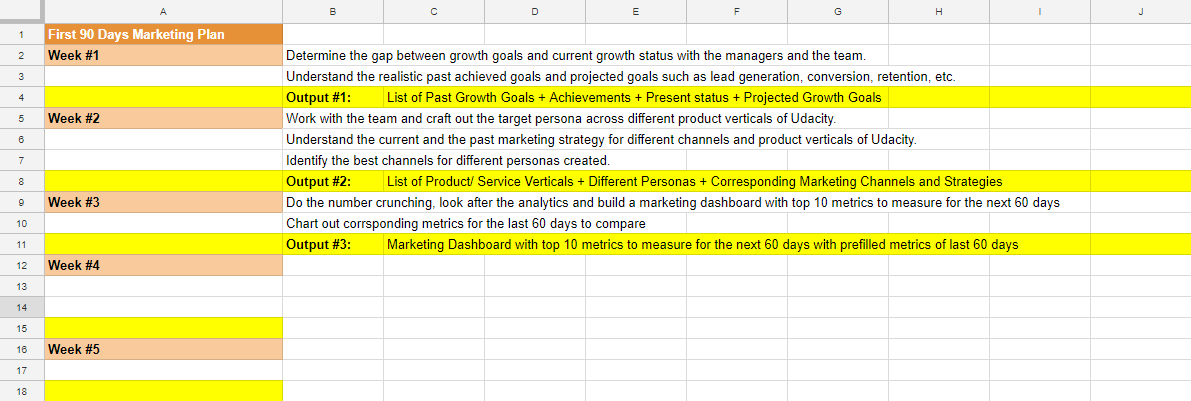
Task: Click 'List of Product/ Service Verticals' text
Action: (479, 182)
